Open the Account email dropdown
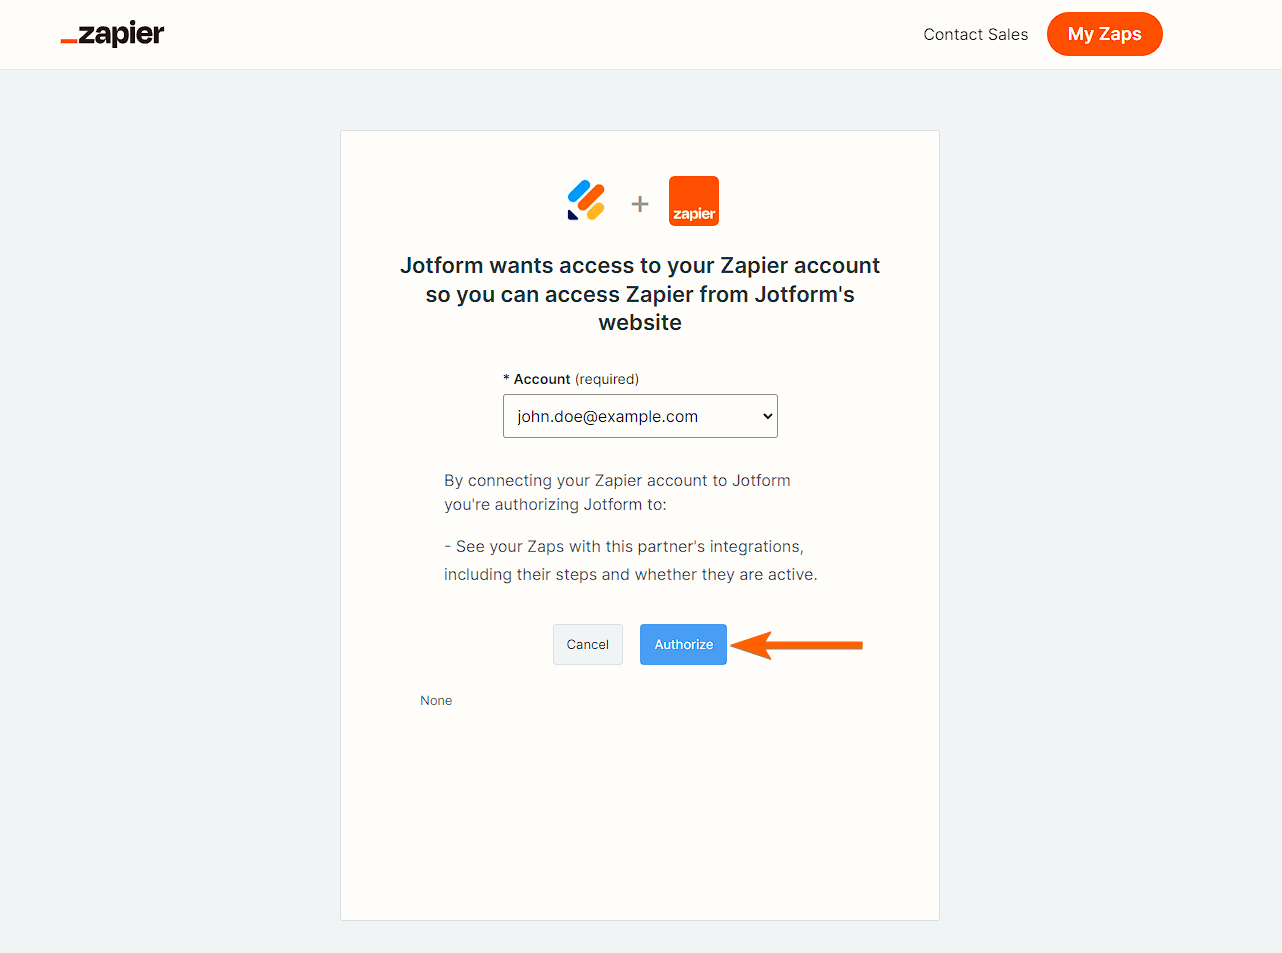 pos(640,416)
